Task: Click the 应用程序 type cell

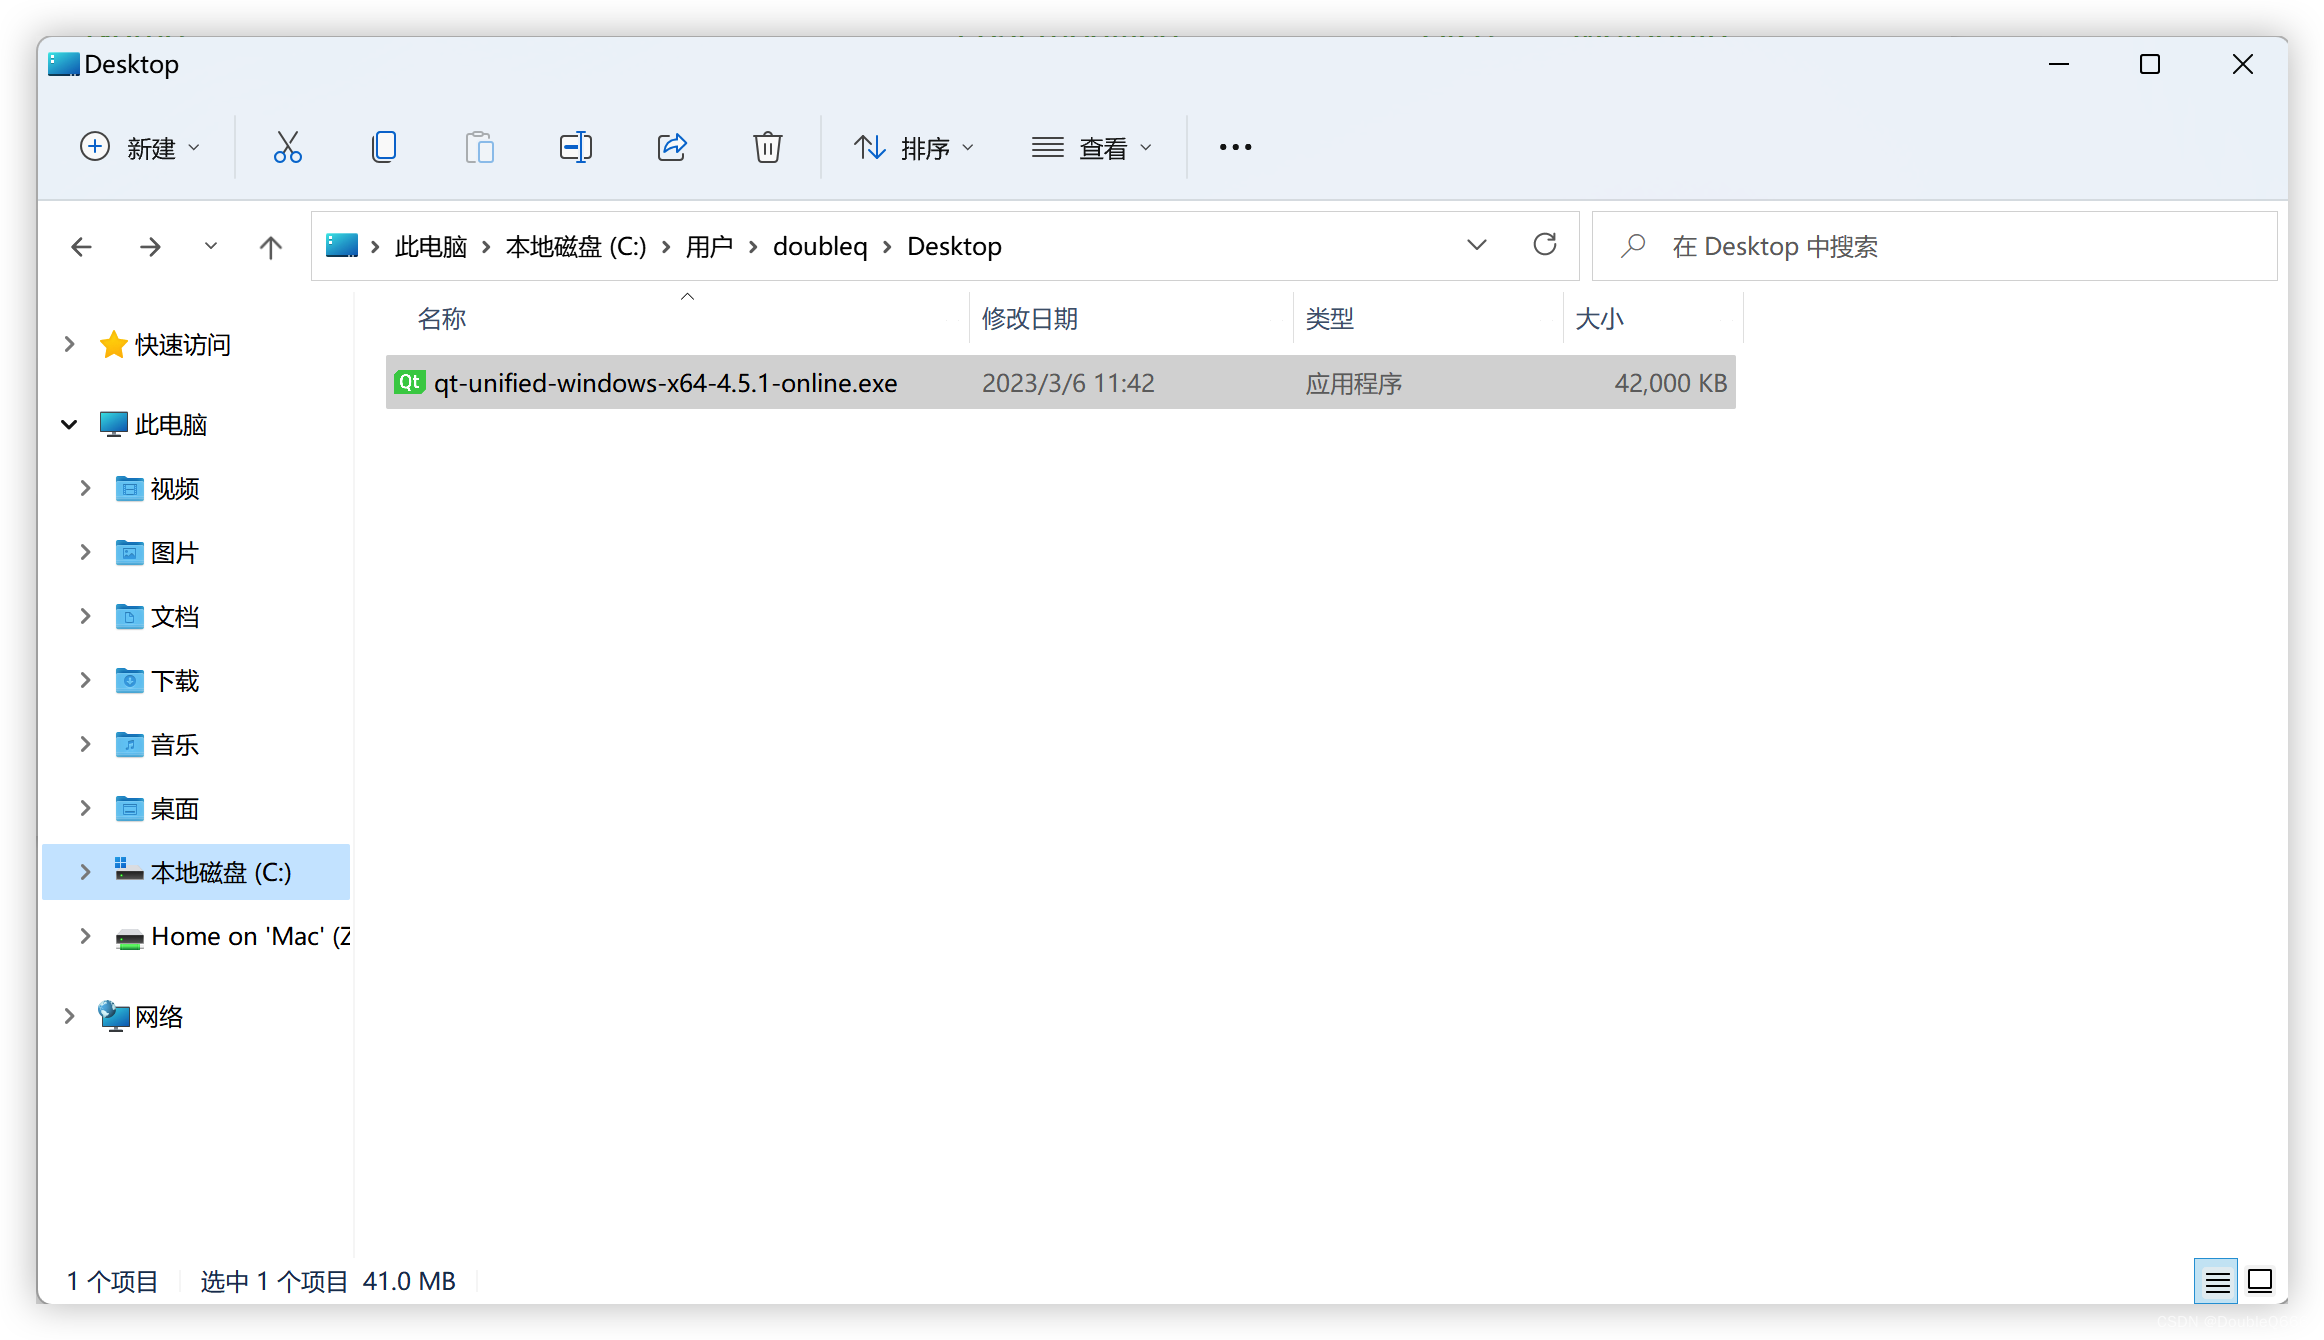Action: [x=1354, y=383]
